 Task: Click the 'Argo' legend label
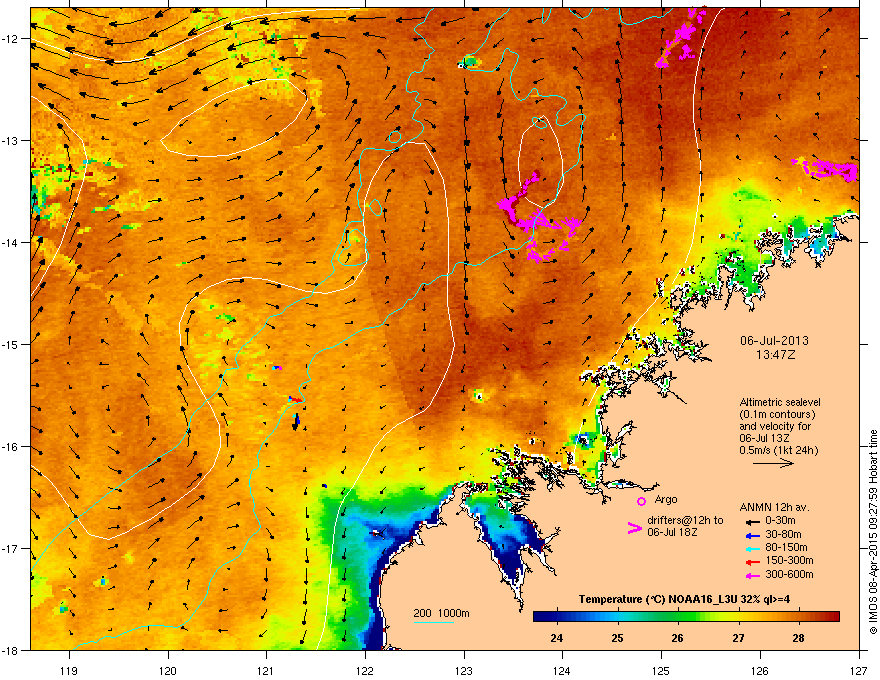point(666,499)
